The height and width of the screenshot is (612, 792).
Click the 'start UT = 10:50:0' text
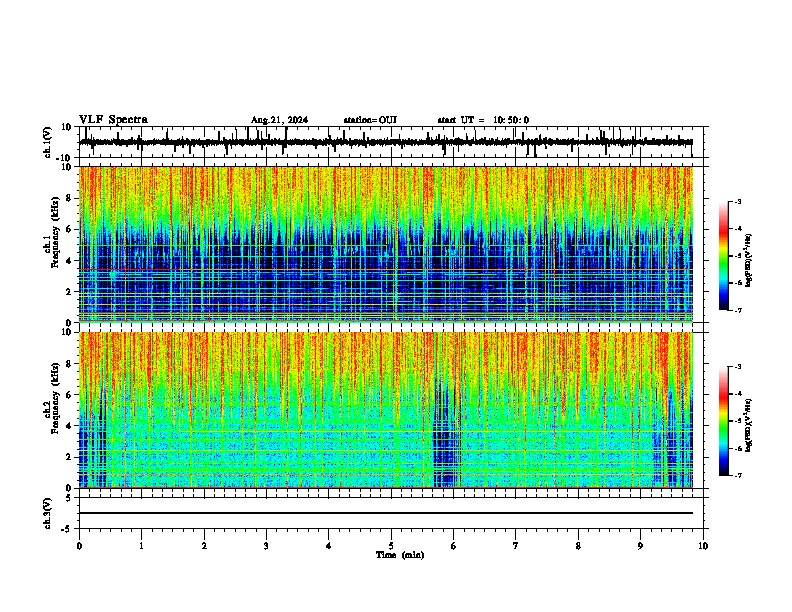483,120
